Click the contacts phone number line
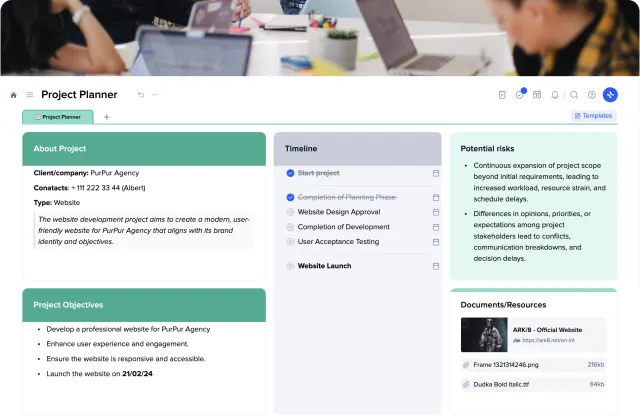 (x=89, y=188)
